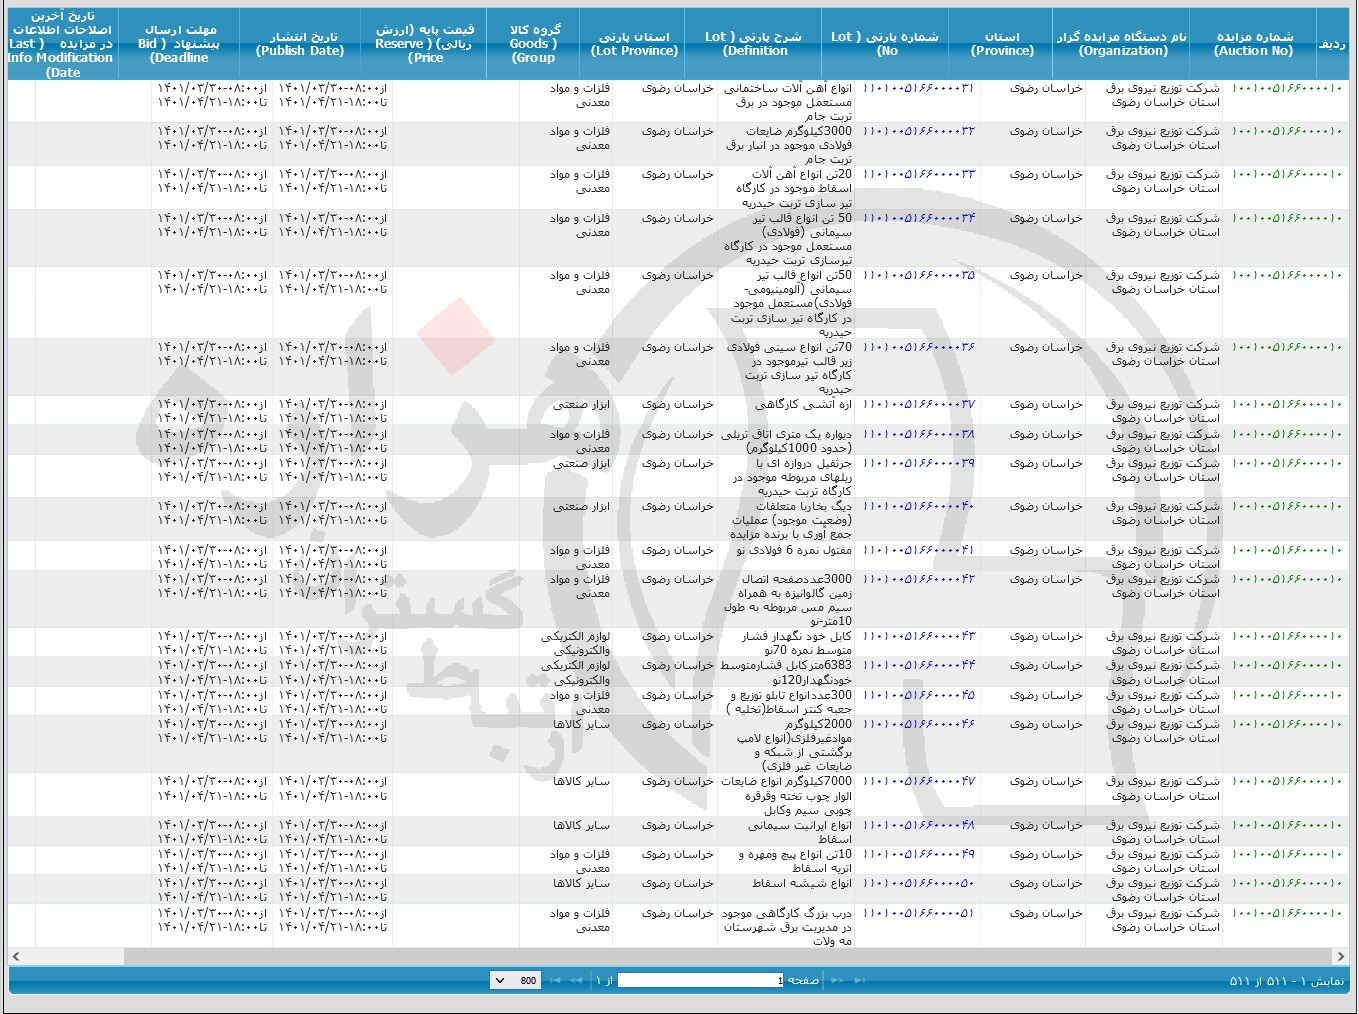Sort by the Auction No column header
1359x1014 pixels.
coord(1253,44)
